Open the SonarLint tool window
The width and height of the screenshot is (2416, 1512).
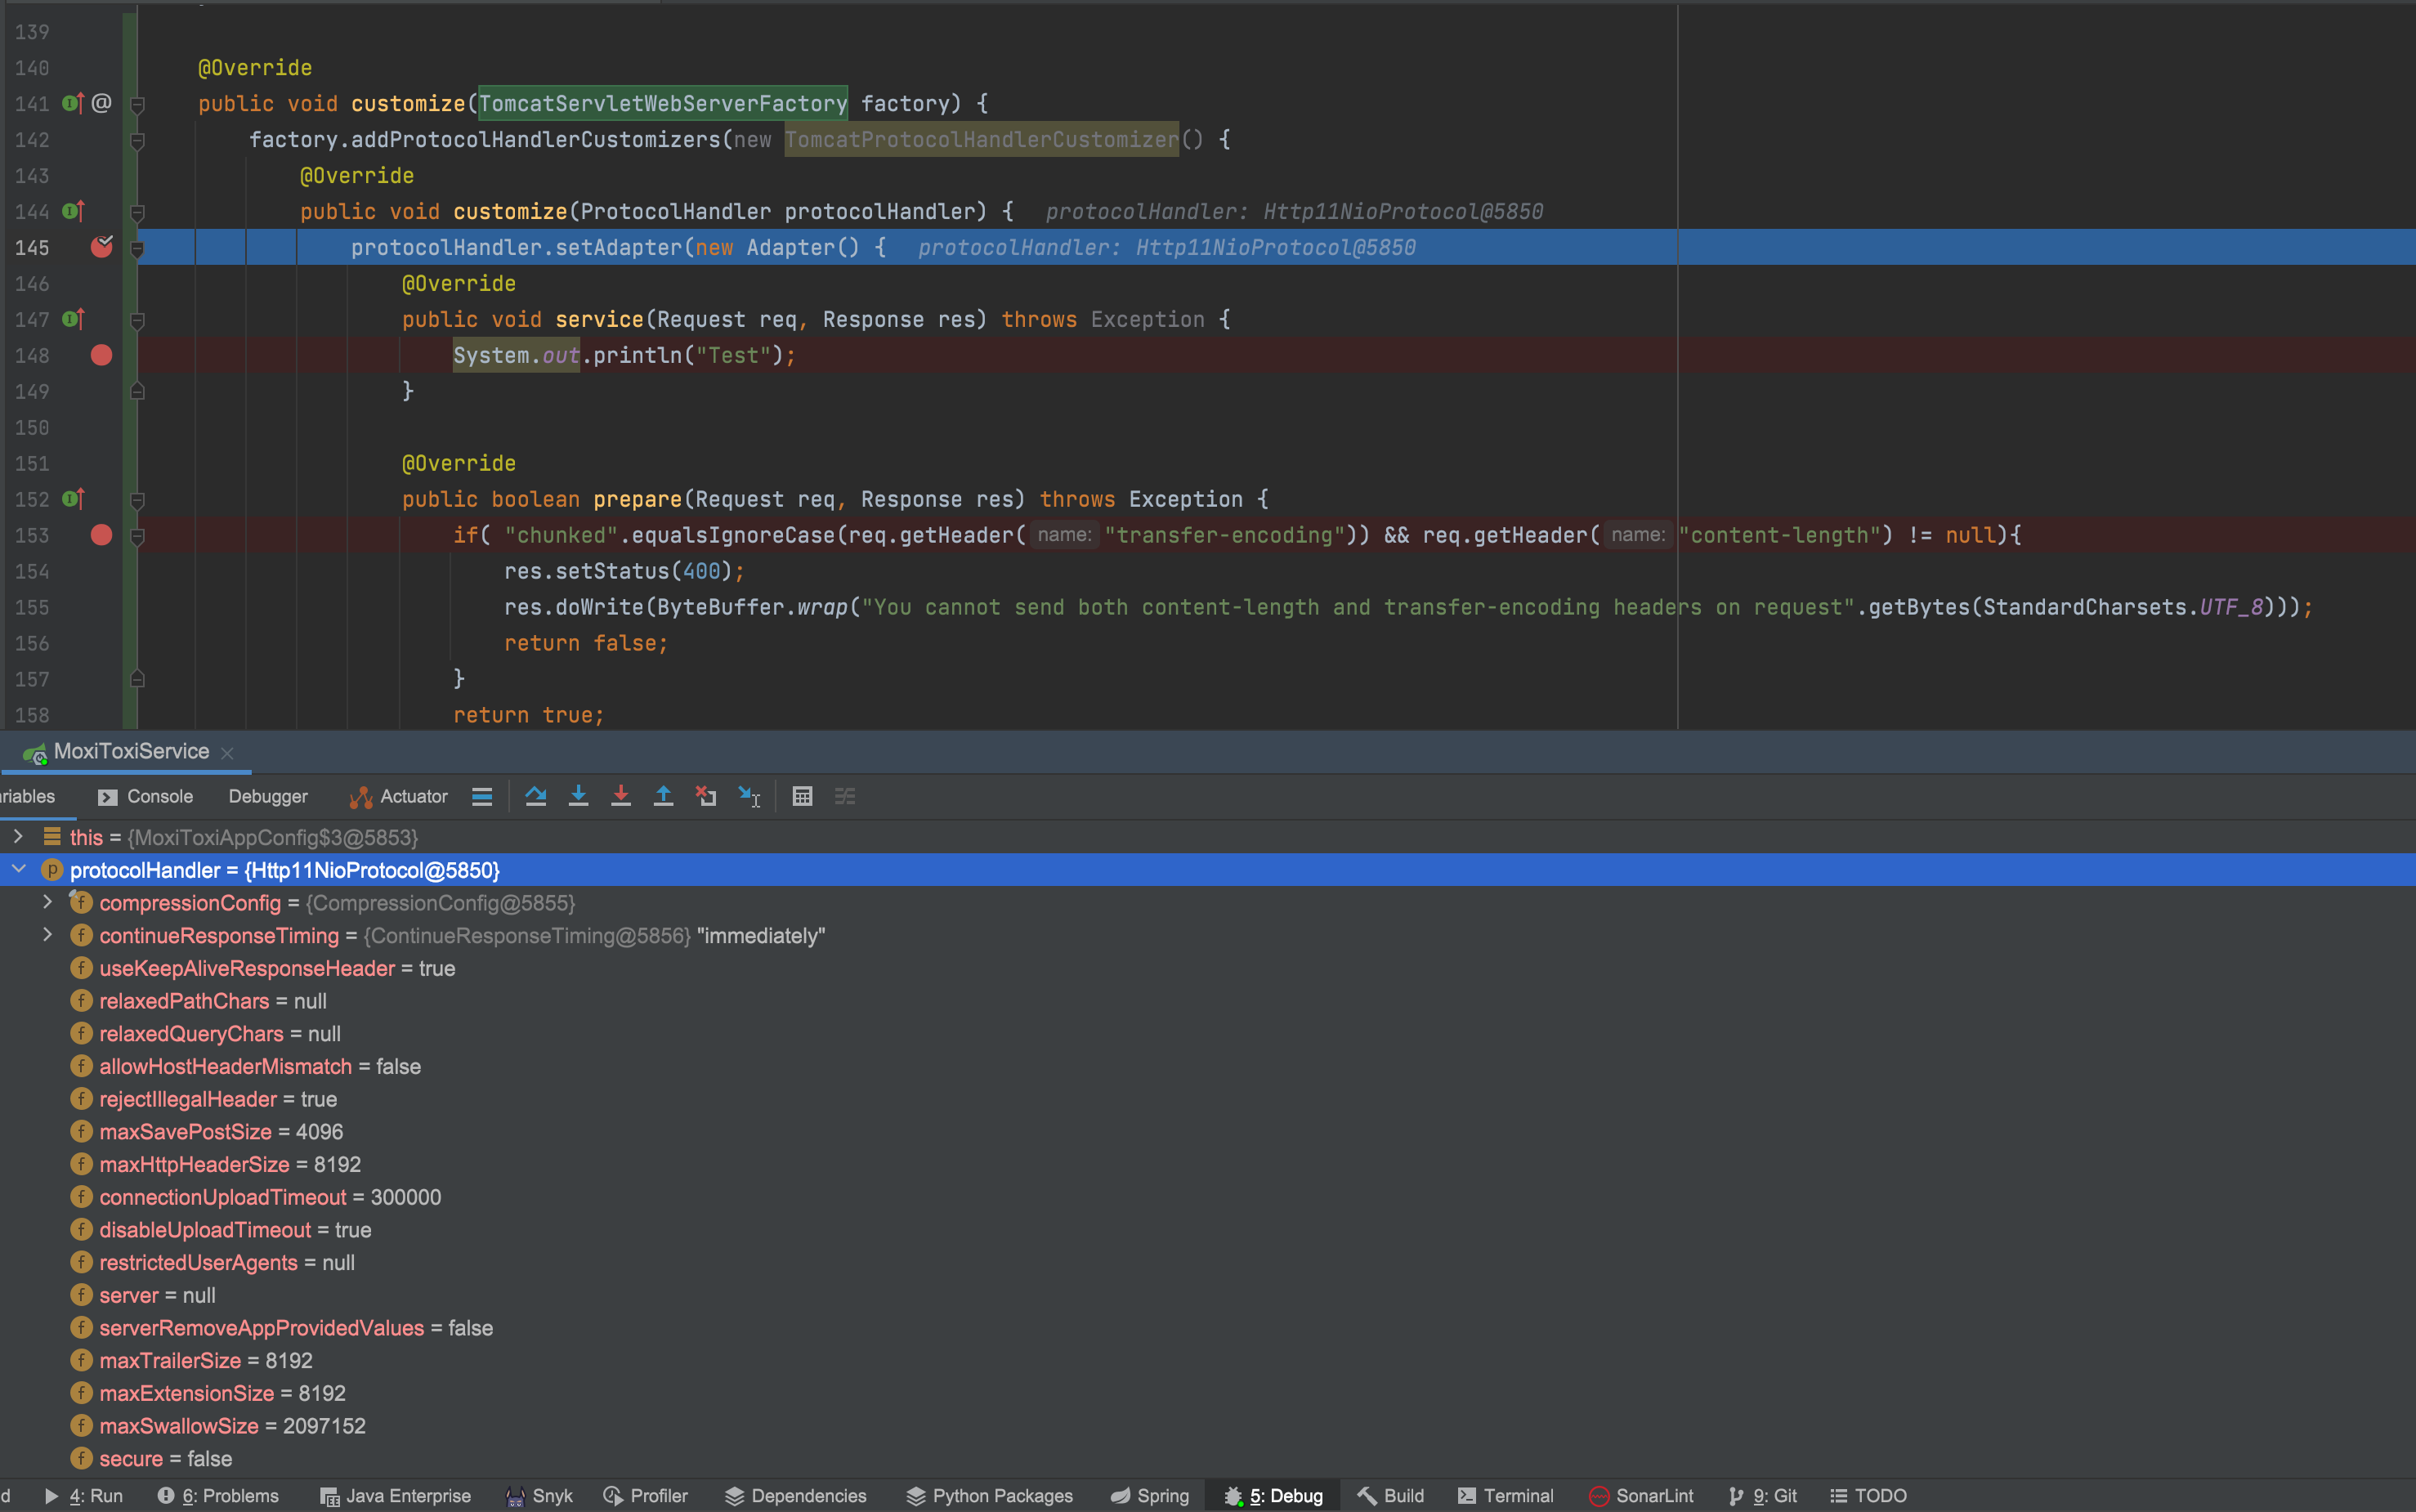(1641, 1495)
